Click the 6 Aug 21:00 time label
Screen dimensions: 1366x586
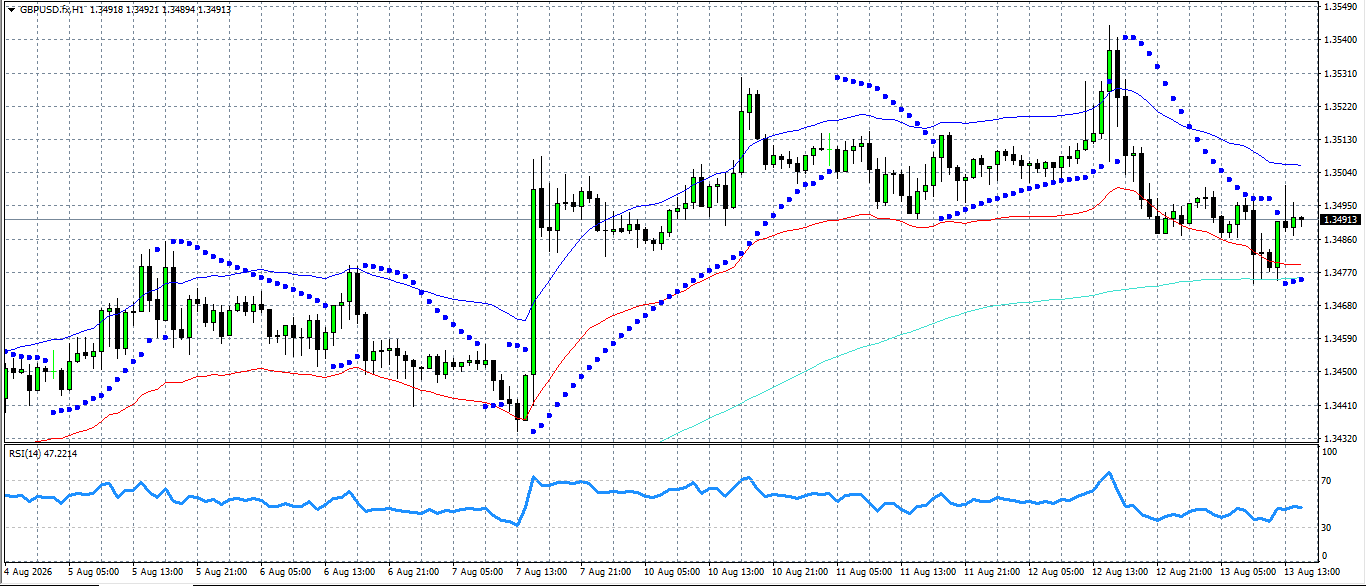(x=413, y=572)
